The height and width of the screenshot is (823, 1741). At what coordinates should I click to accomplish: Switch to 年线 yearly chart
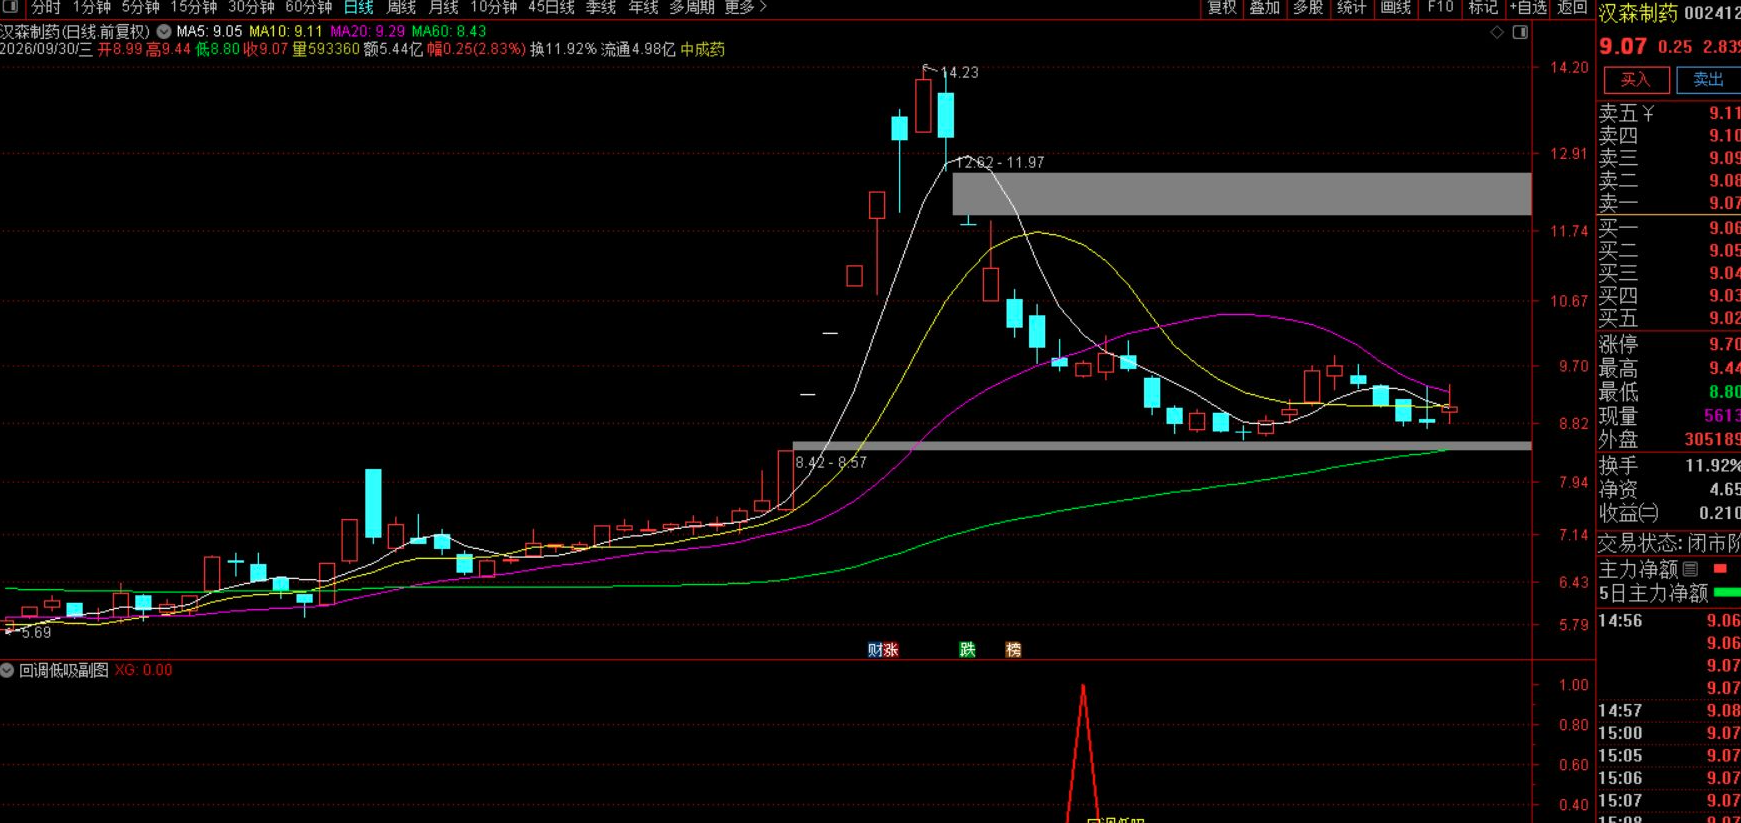click(643, 7)
